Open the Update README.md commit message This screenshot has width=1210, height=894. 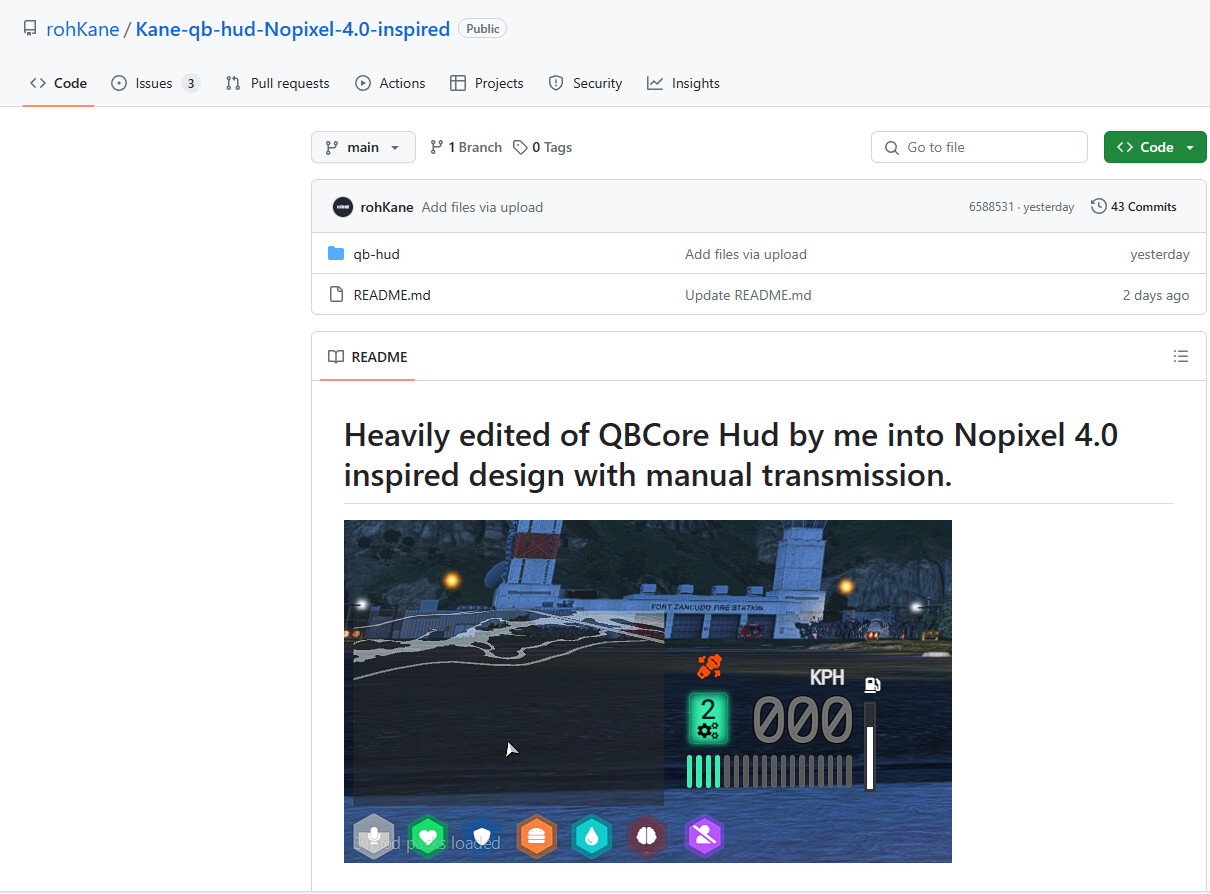point(748,295)
